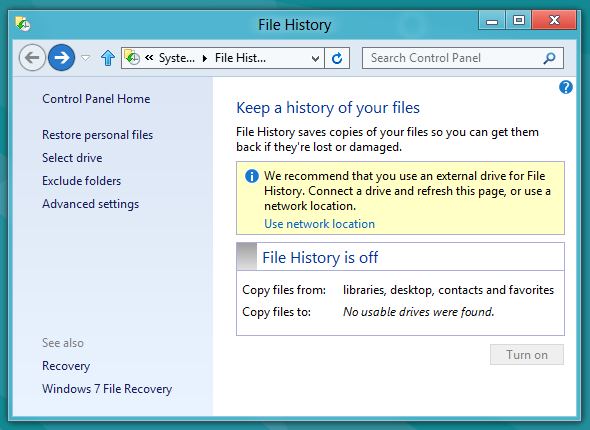Image resolution: width=590 pixels, height=430 pixels.
Task: Open Help with the blue question mark
Action: tap(566, 87)
